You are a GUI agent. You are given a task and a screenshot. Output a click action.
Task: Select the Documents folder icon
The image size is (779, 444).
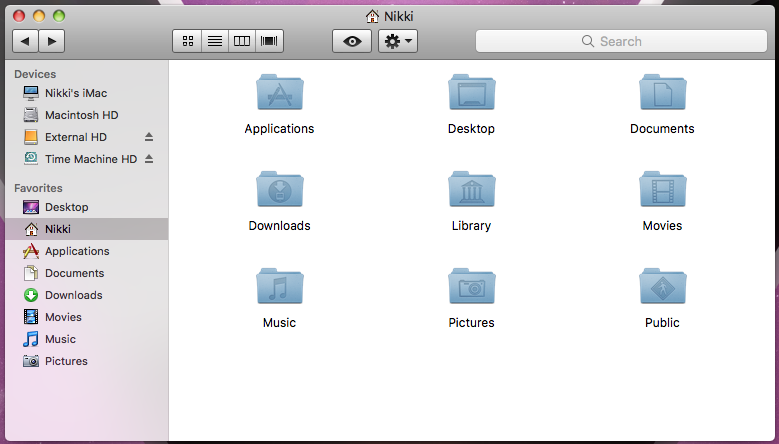(663, 92)
